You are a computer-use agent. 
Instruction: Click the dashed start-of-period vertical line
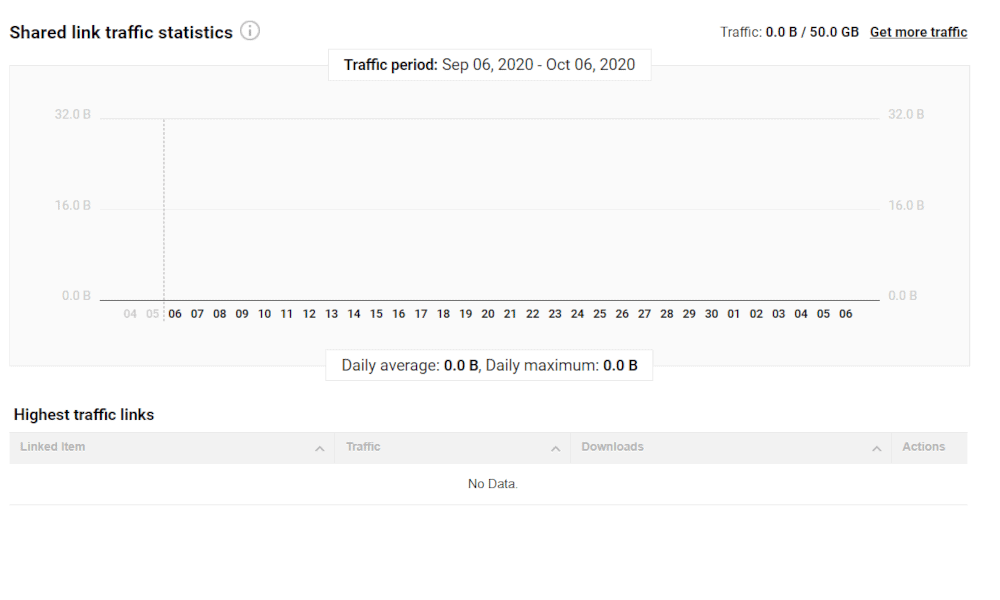(x=164, y=217)
